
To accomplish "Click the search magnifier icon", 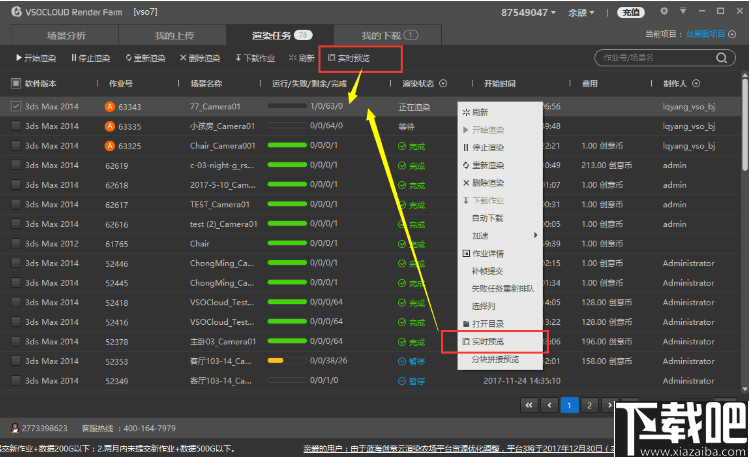I will pyautogui.click(x=721, y=58).
